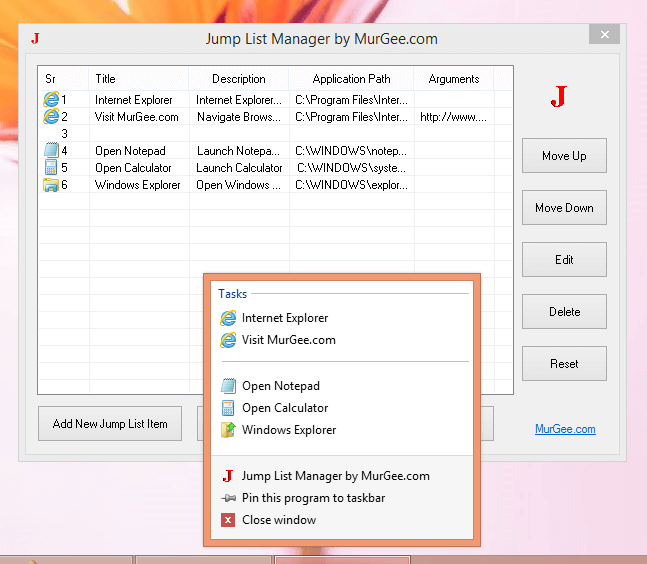
Task: Select the Visit MurGee.com title cell
Action: click(x=137, y=117)
